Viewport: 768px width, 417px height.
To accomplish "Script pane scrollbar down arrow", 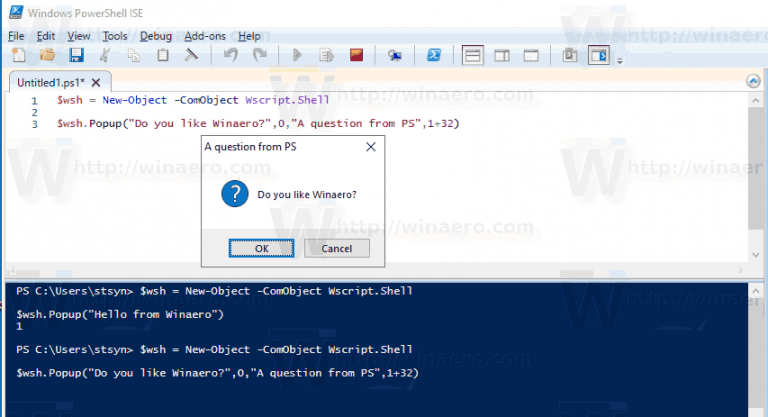I will click(756, 255).
